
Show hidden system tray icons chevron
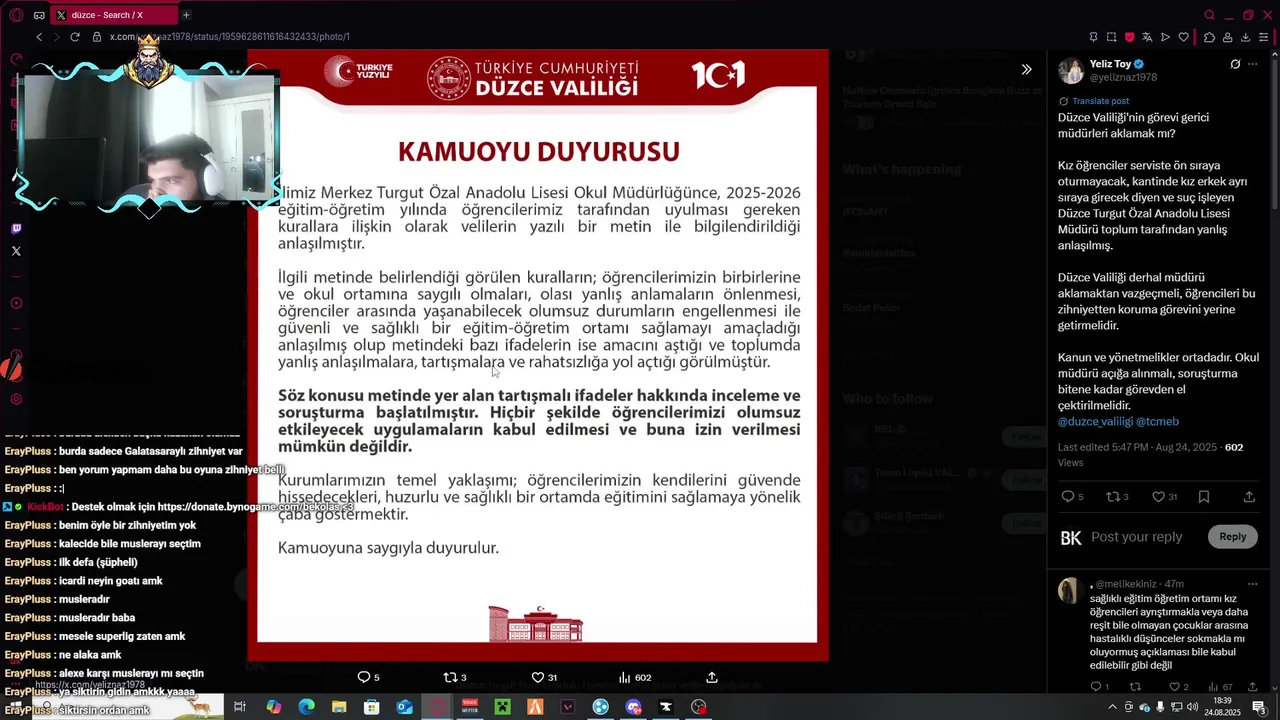click(1112, 707)
